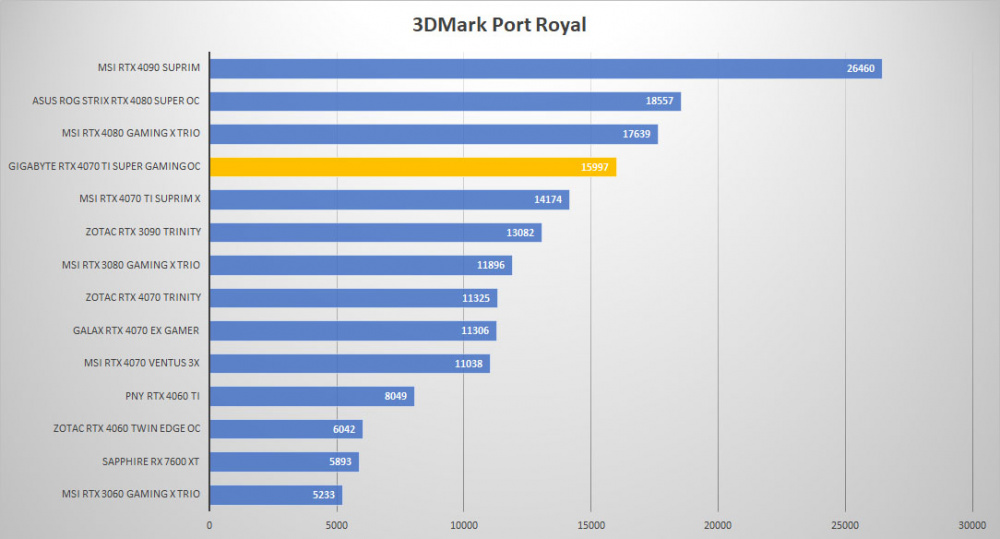Select the MSI RTX 4080 GAMING X TRIO label

[x=131, y=133]
